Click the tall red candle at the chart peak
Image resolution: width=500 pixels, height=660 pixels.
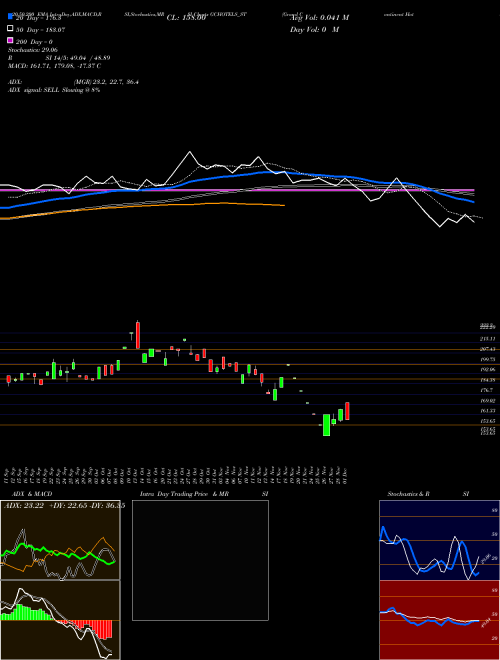[138, 335]
